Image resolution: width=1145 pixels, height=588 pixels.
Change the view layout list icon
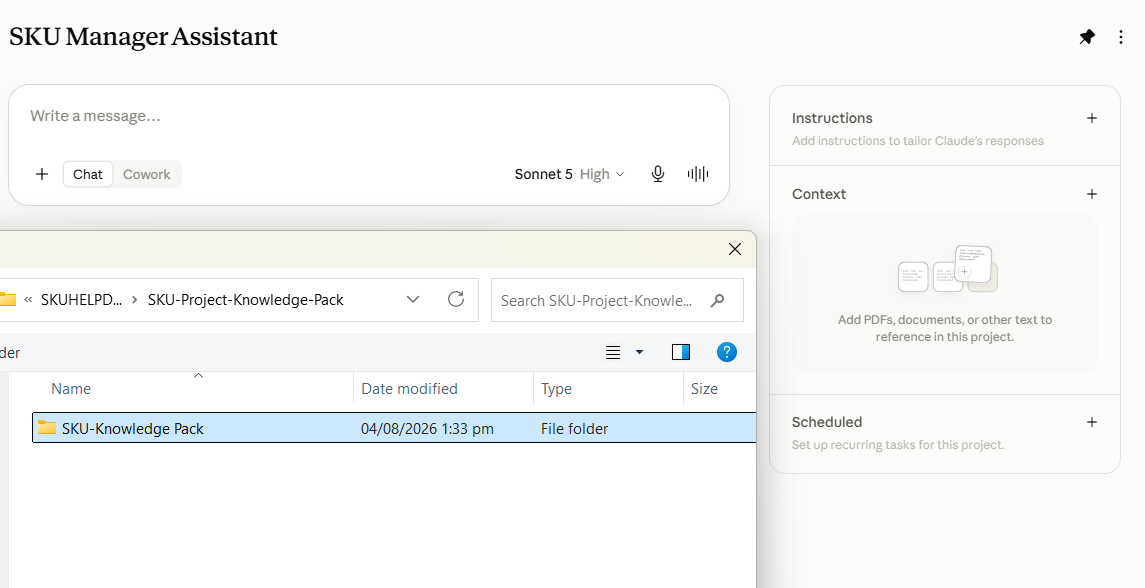pyautogui.click(x=613, y=352)
